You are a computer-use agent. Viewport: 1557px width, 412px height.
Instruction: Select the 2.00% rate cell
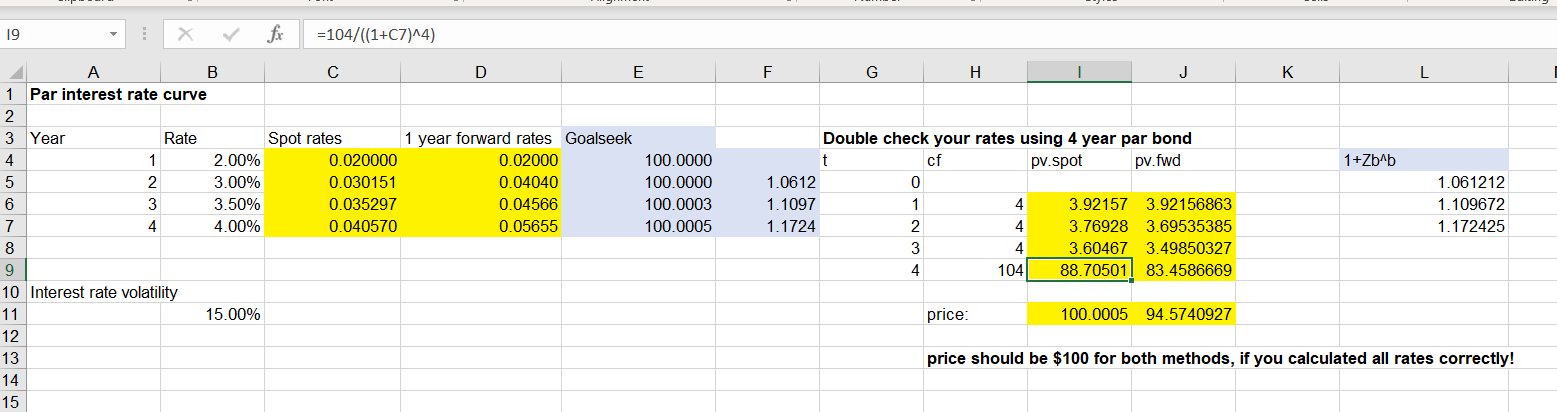point(212,160)
